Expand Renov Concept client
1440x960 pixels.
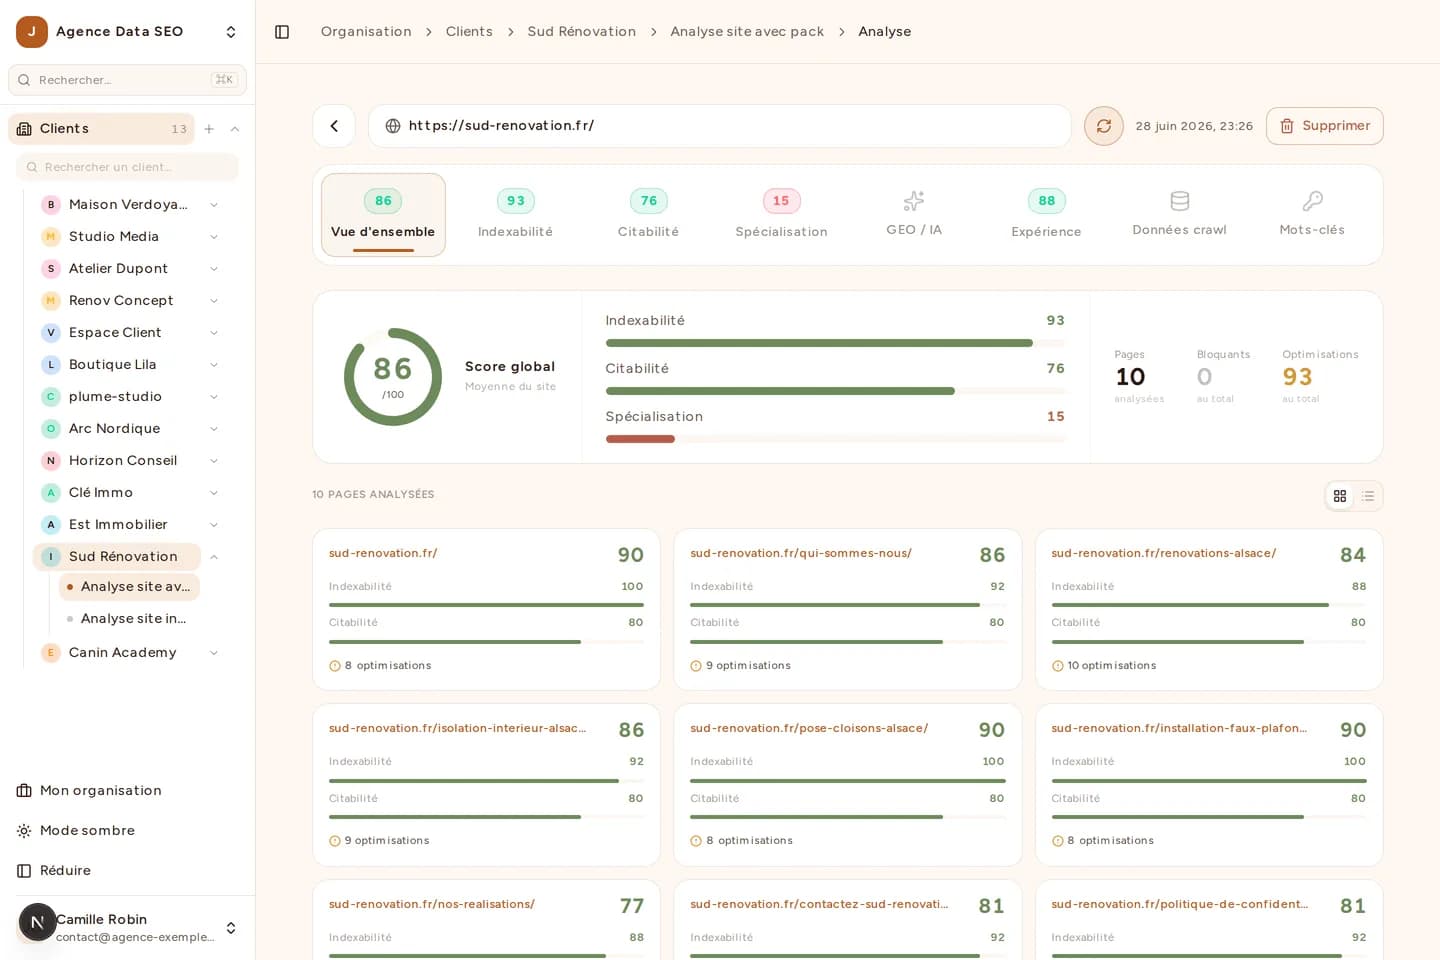[x=214, y=301]
